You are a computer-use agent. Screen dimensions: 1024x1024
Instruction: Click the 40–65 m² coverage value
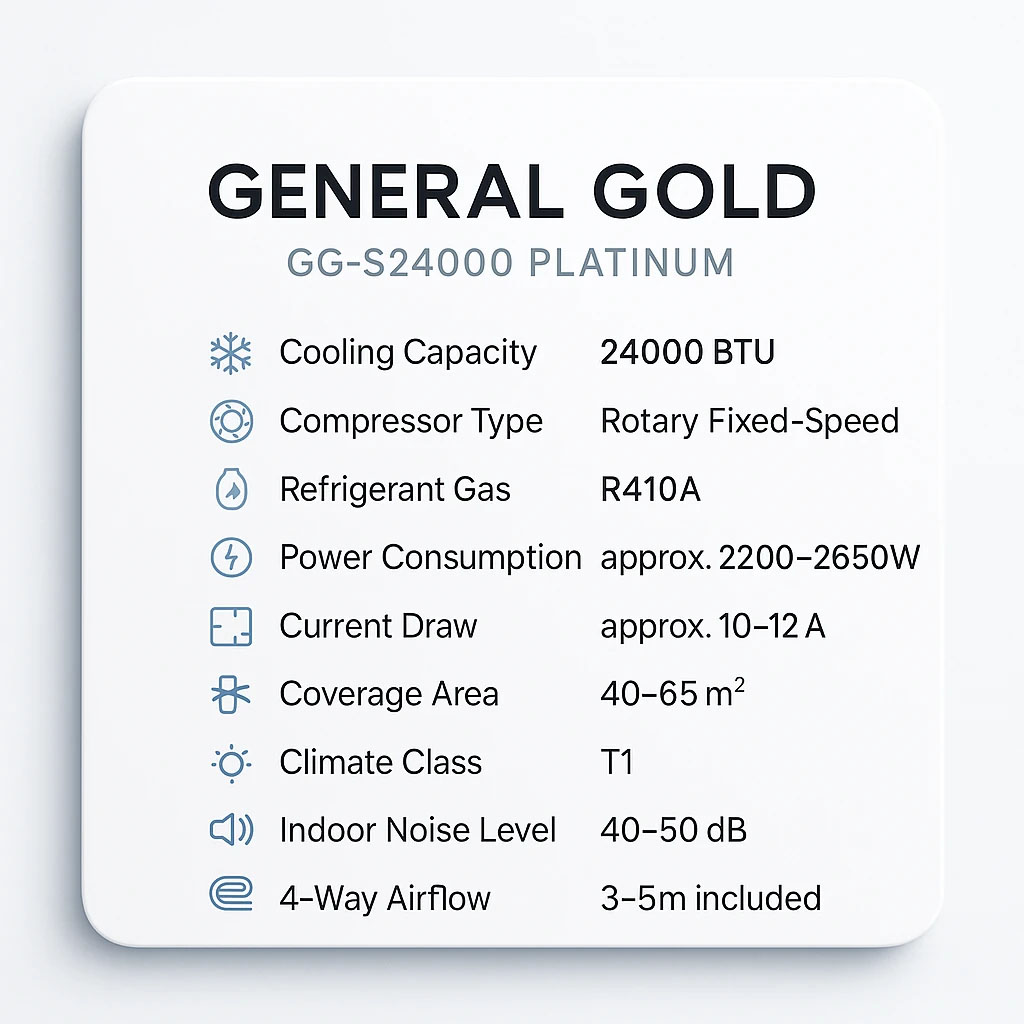[672, 694]
